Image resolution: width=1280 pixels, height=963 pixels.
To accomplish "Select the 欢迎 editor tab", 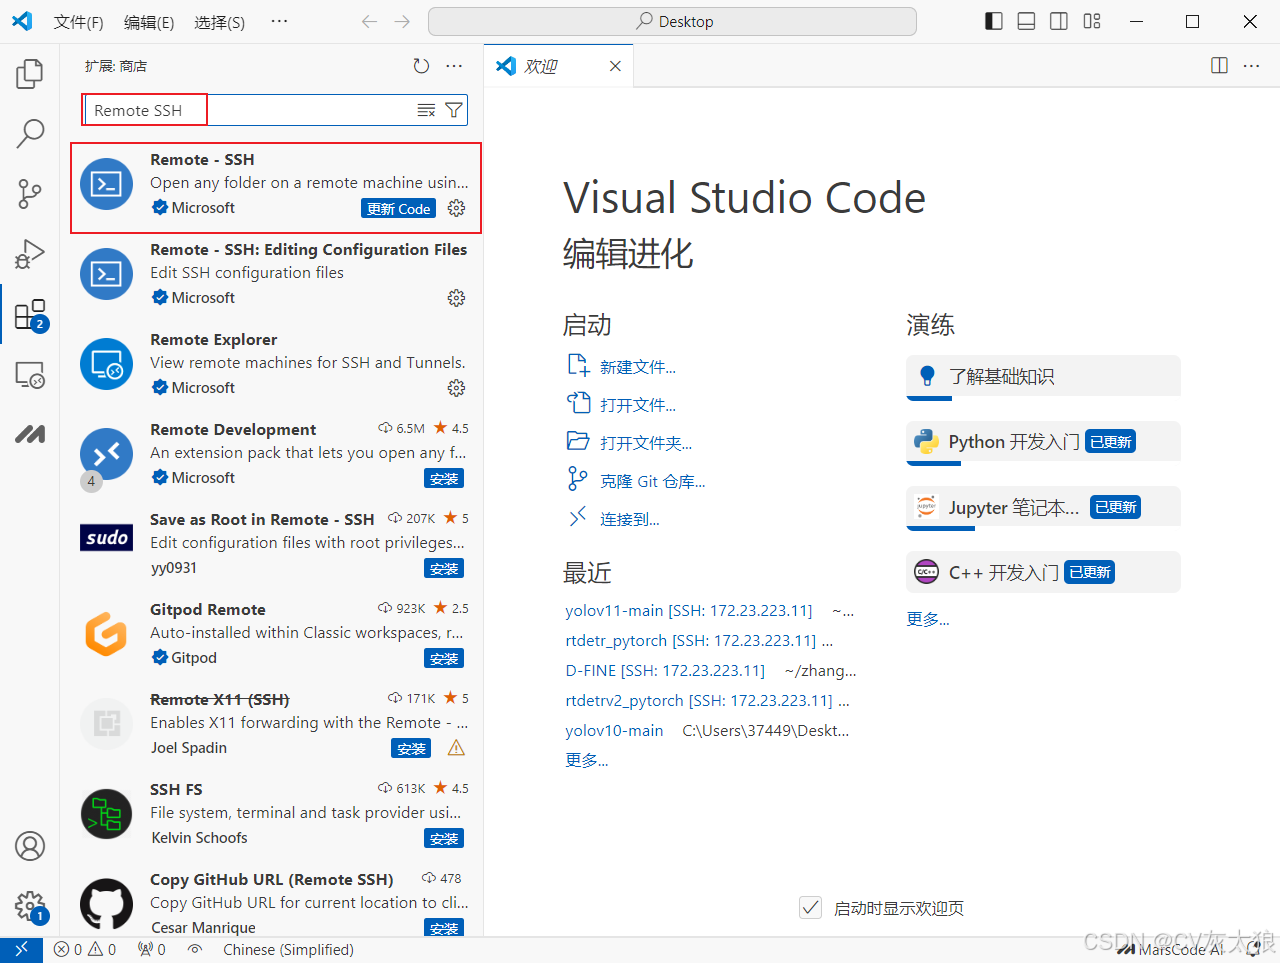I will click(558, 66).
